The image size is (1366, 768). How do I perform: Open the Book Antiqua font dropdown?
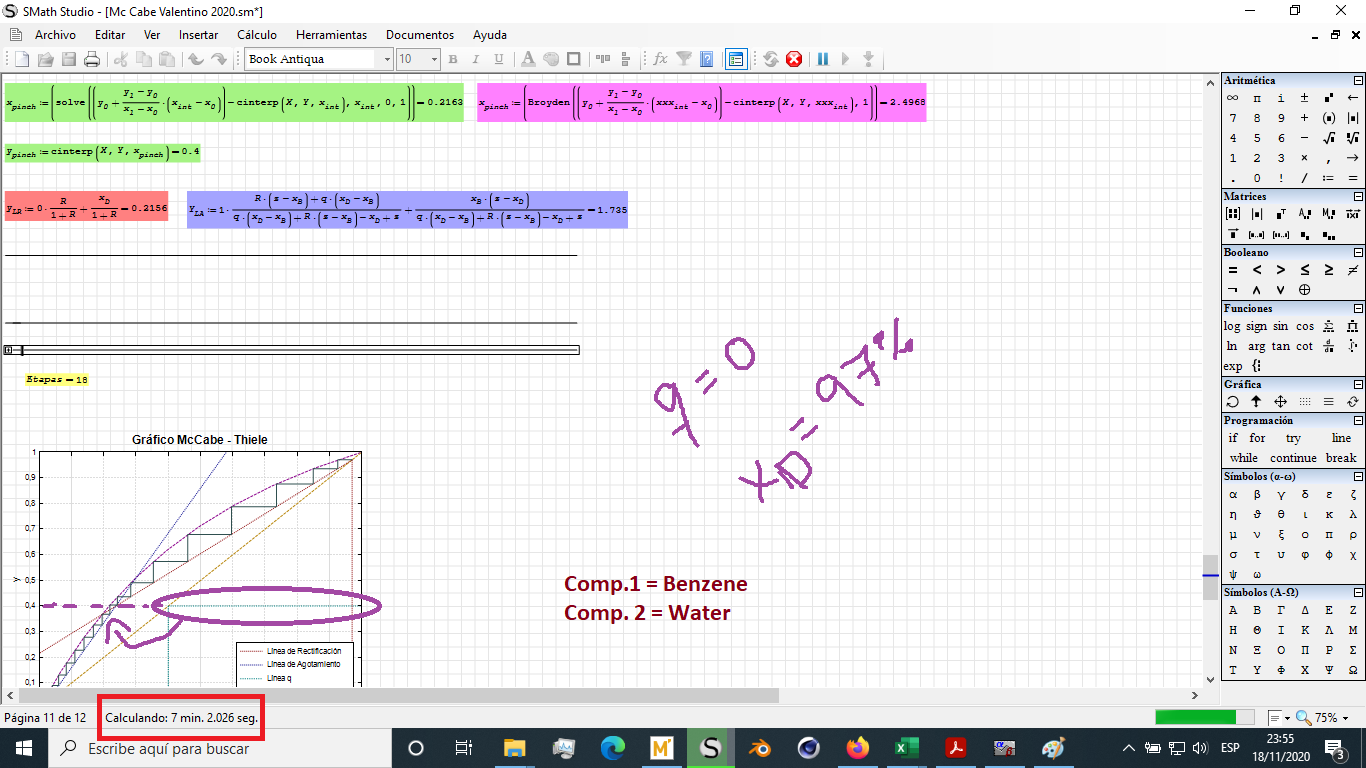387,59
